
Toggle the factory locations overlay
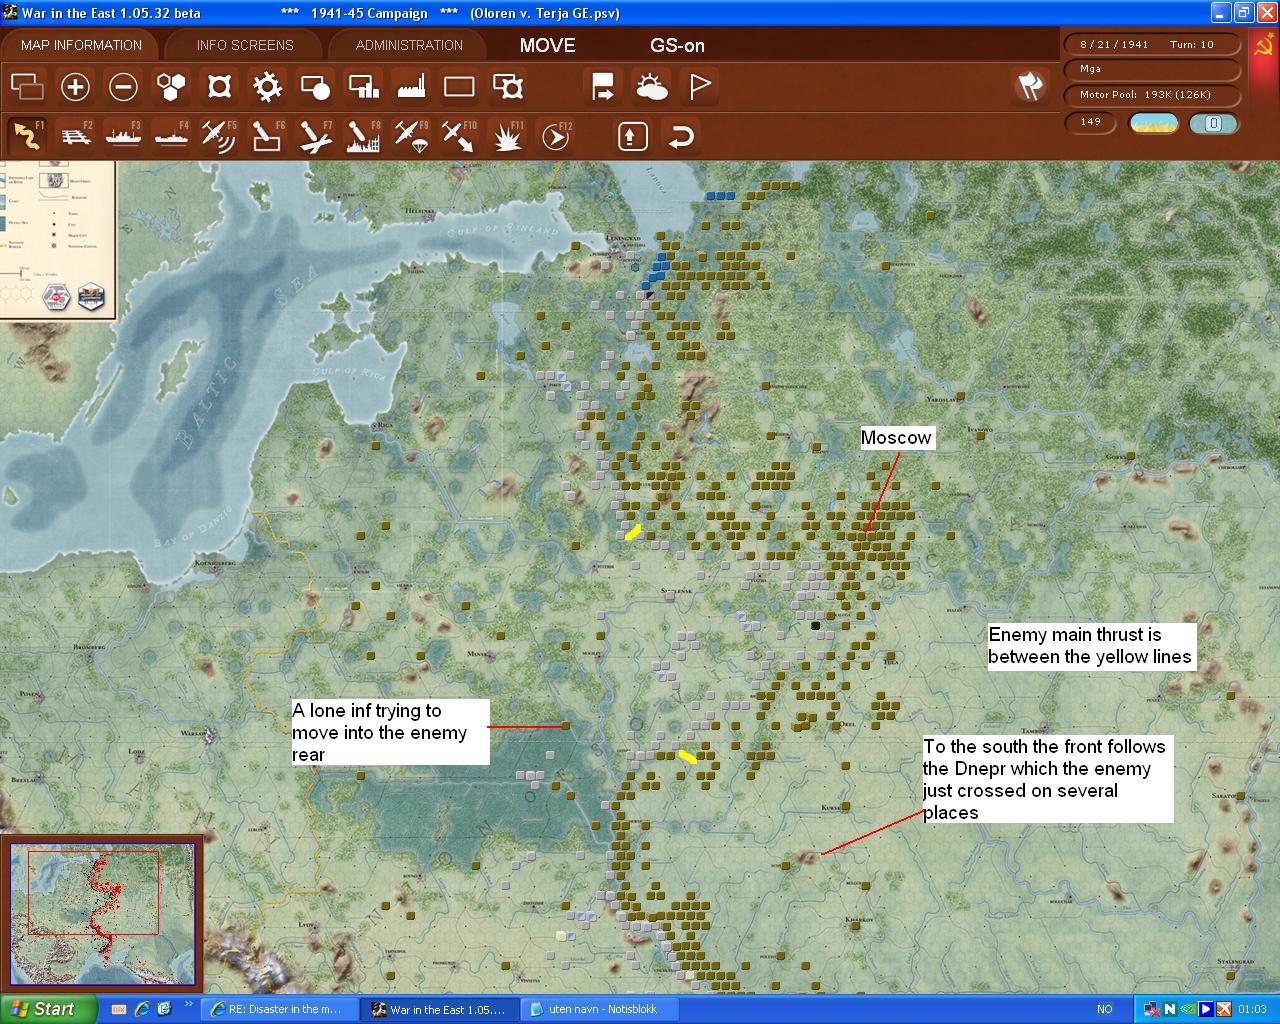(x=411, y=87)
